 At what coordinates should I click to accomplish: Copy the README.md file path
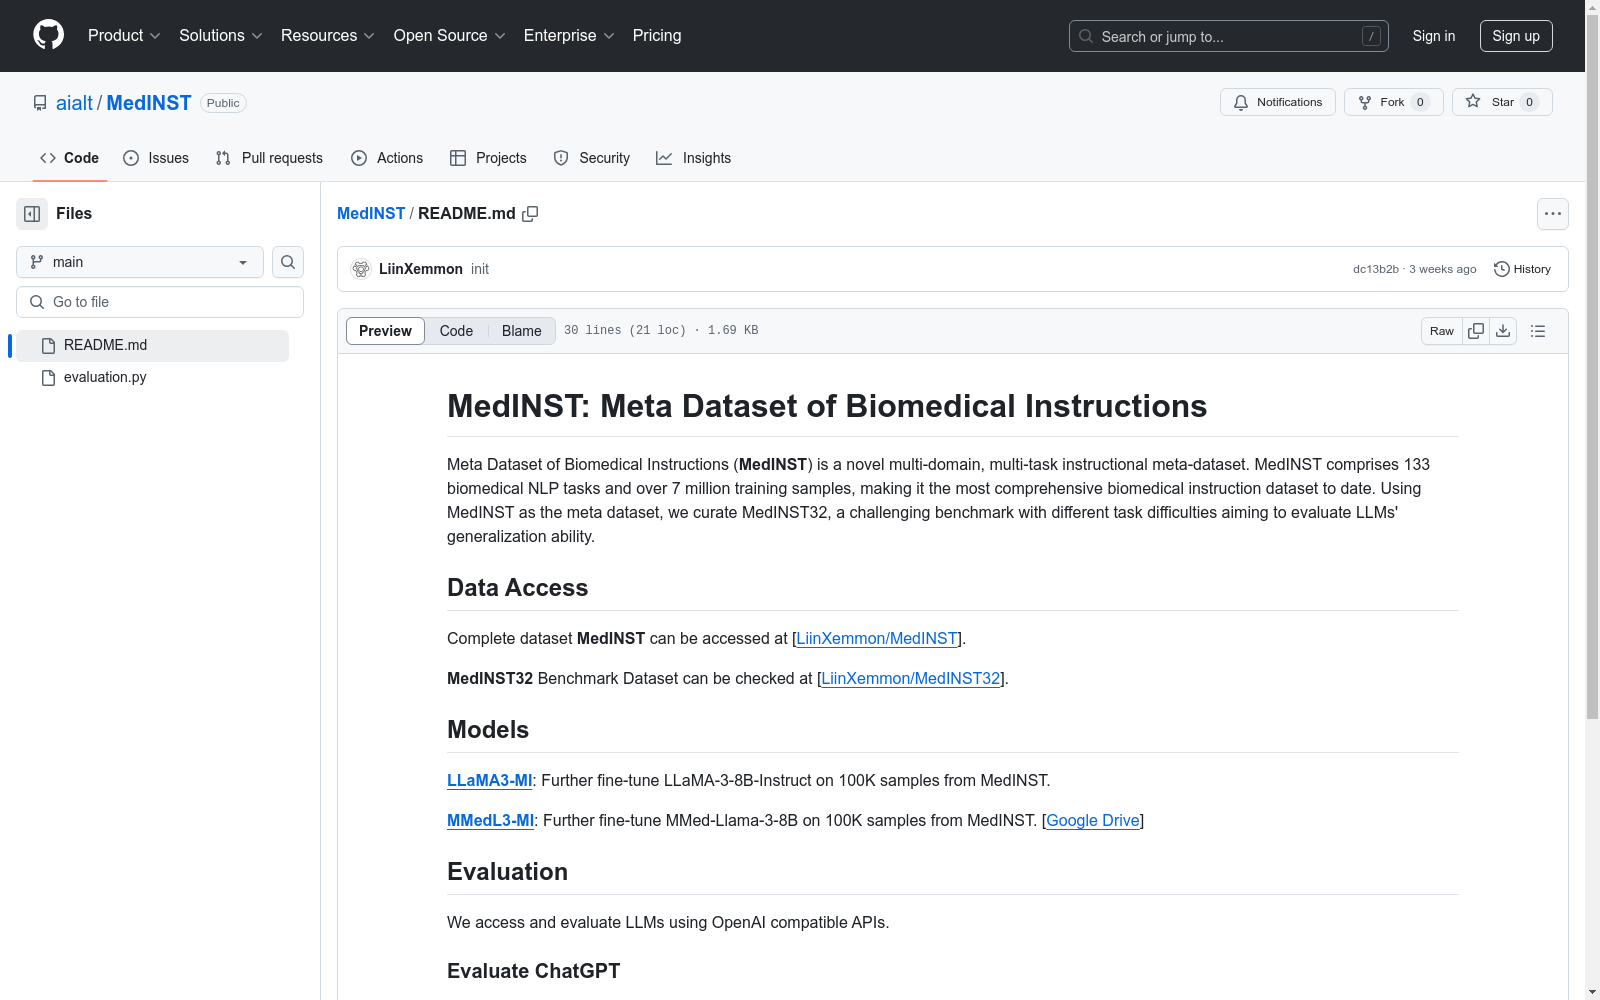click(x=531, y=213)
